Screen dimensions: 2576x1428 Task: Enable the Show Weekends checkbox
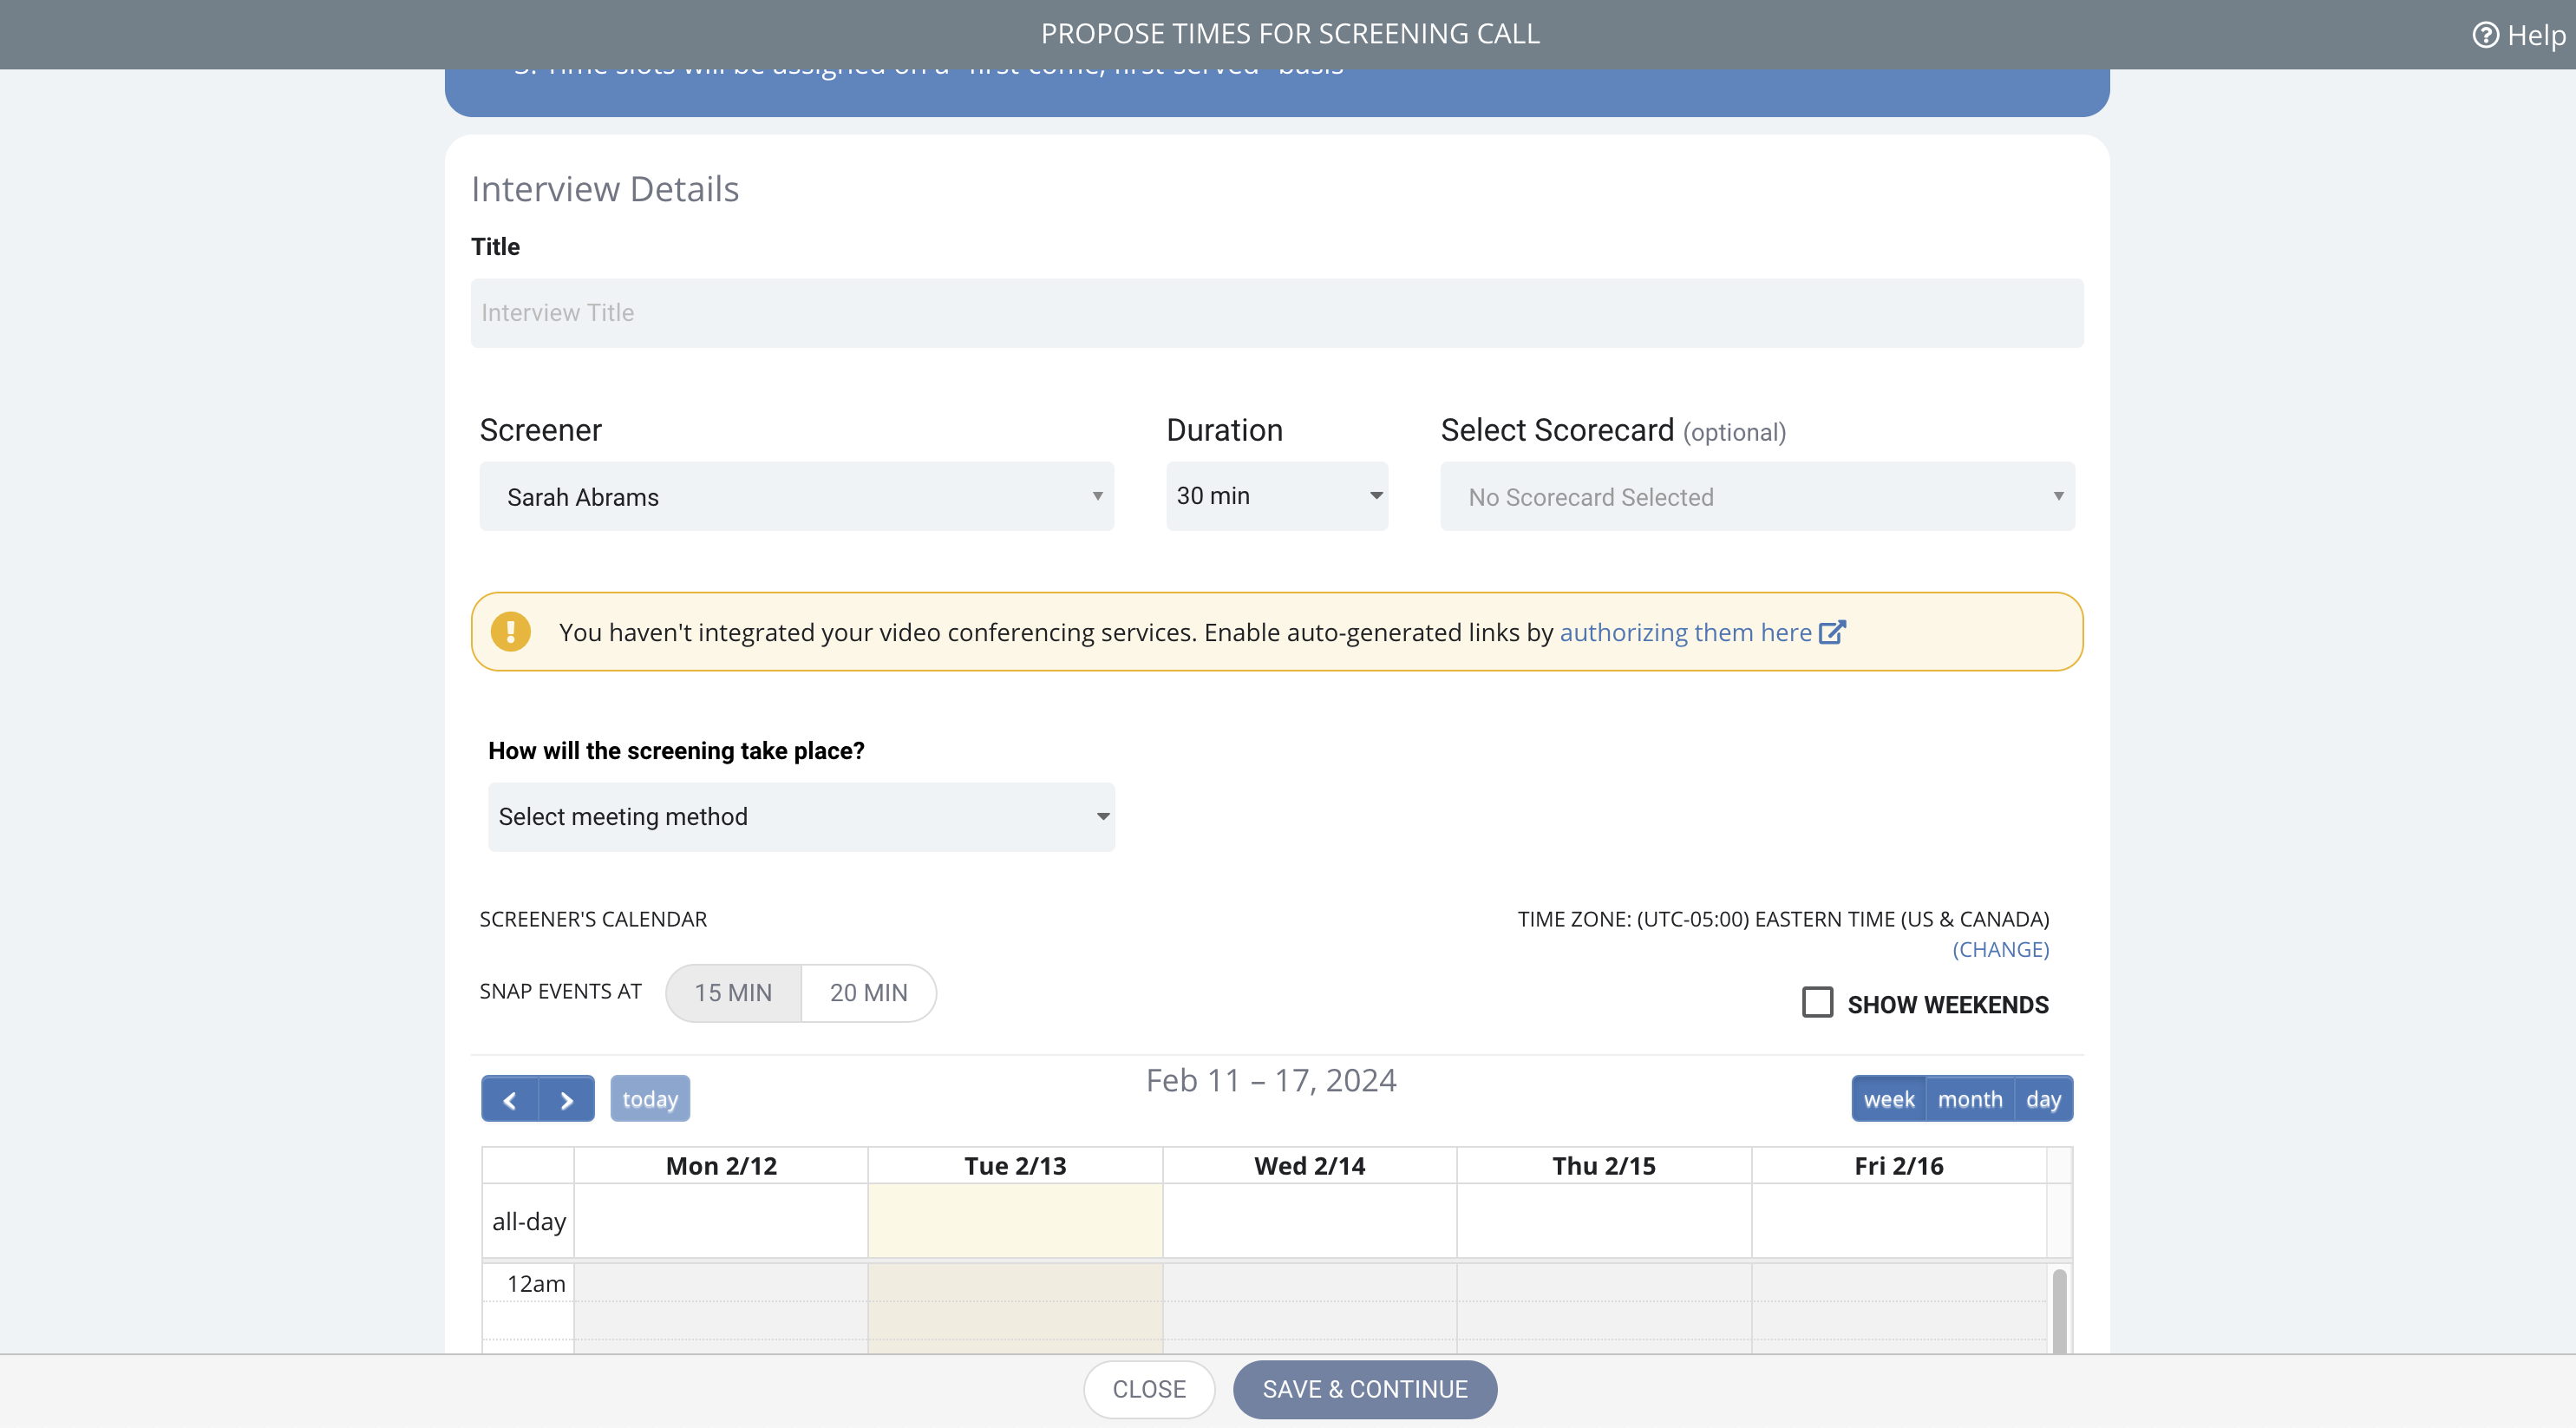coord(1817,1002)
